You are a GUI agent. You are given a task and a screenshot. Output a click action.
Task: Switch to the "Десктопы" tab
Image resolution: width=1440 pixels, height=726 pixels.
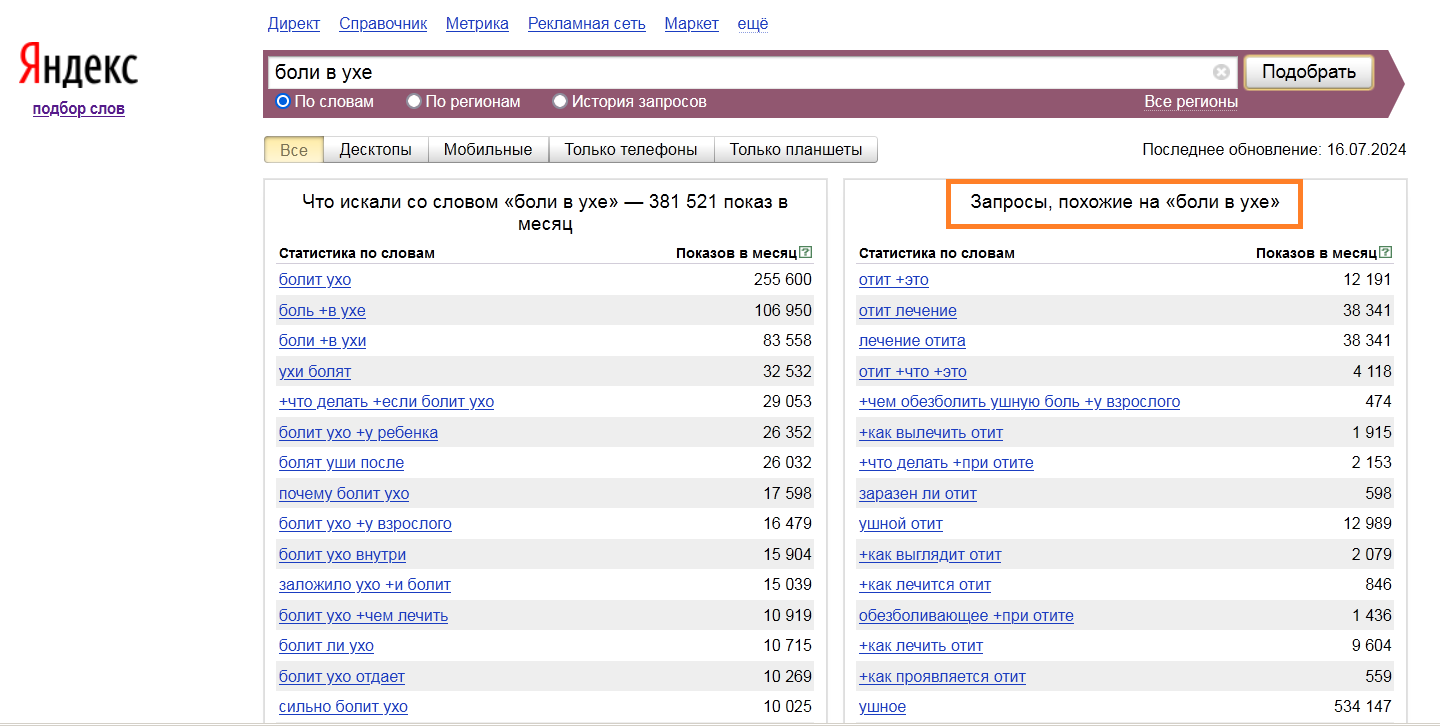click(x=375, y=150)
